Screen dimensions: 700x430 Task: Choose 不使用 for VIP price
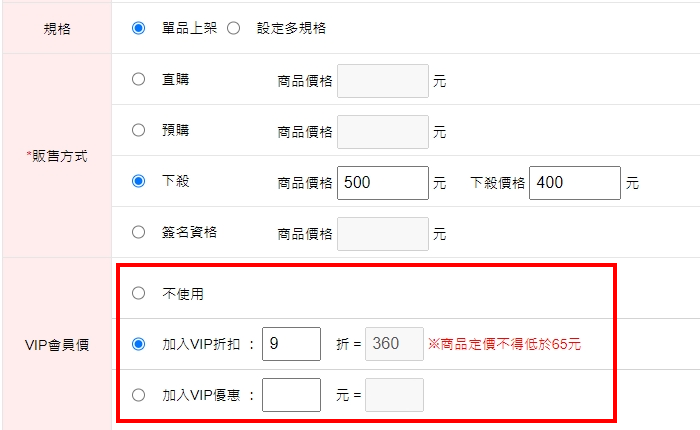click(138, 294)
